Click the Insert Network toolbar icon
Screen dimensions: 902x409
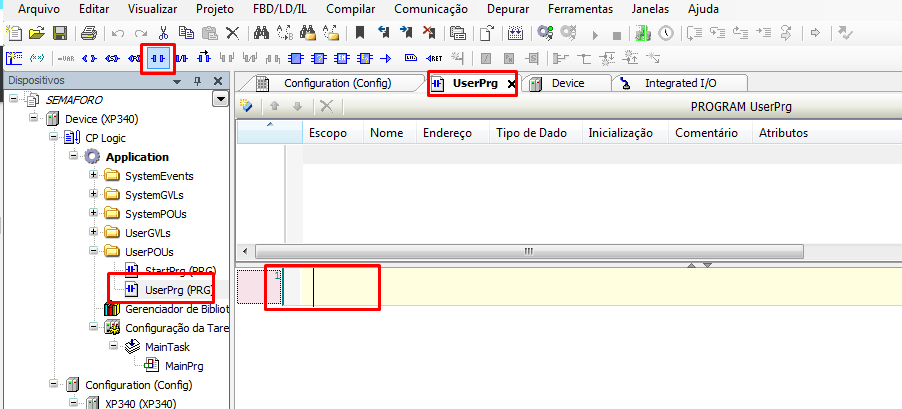click(14, 57)
